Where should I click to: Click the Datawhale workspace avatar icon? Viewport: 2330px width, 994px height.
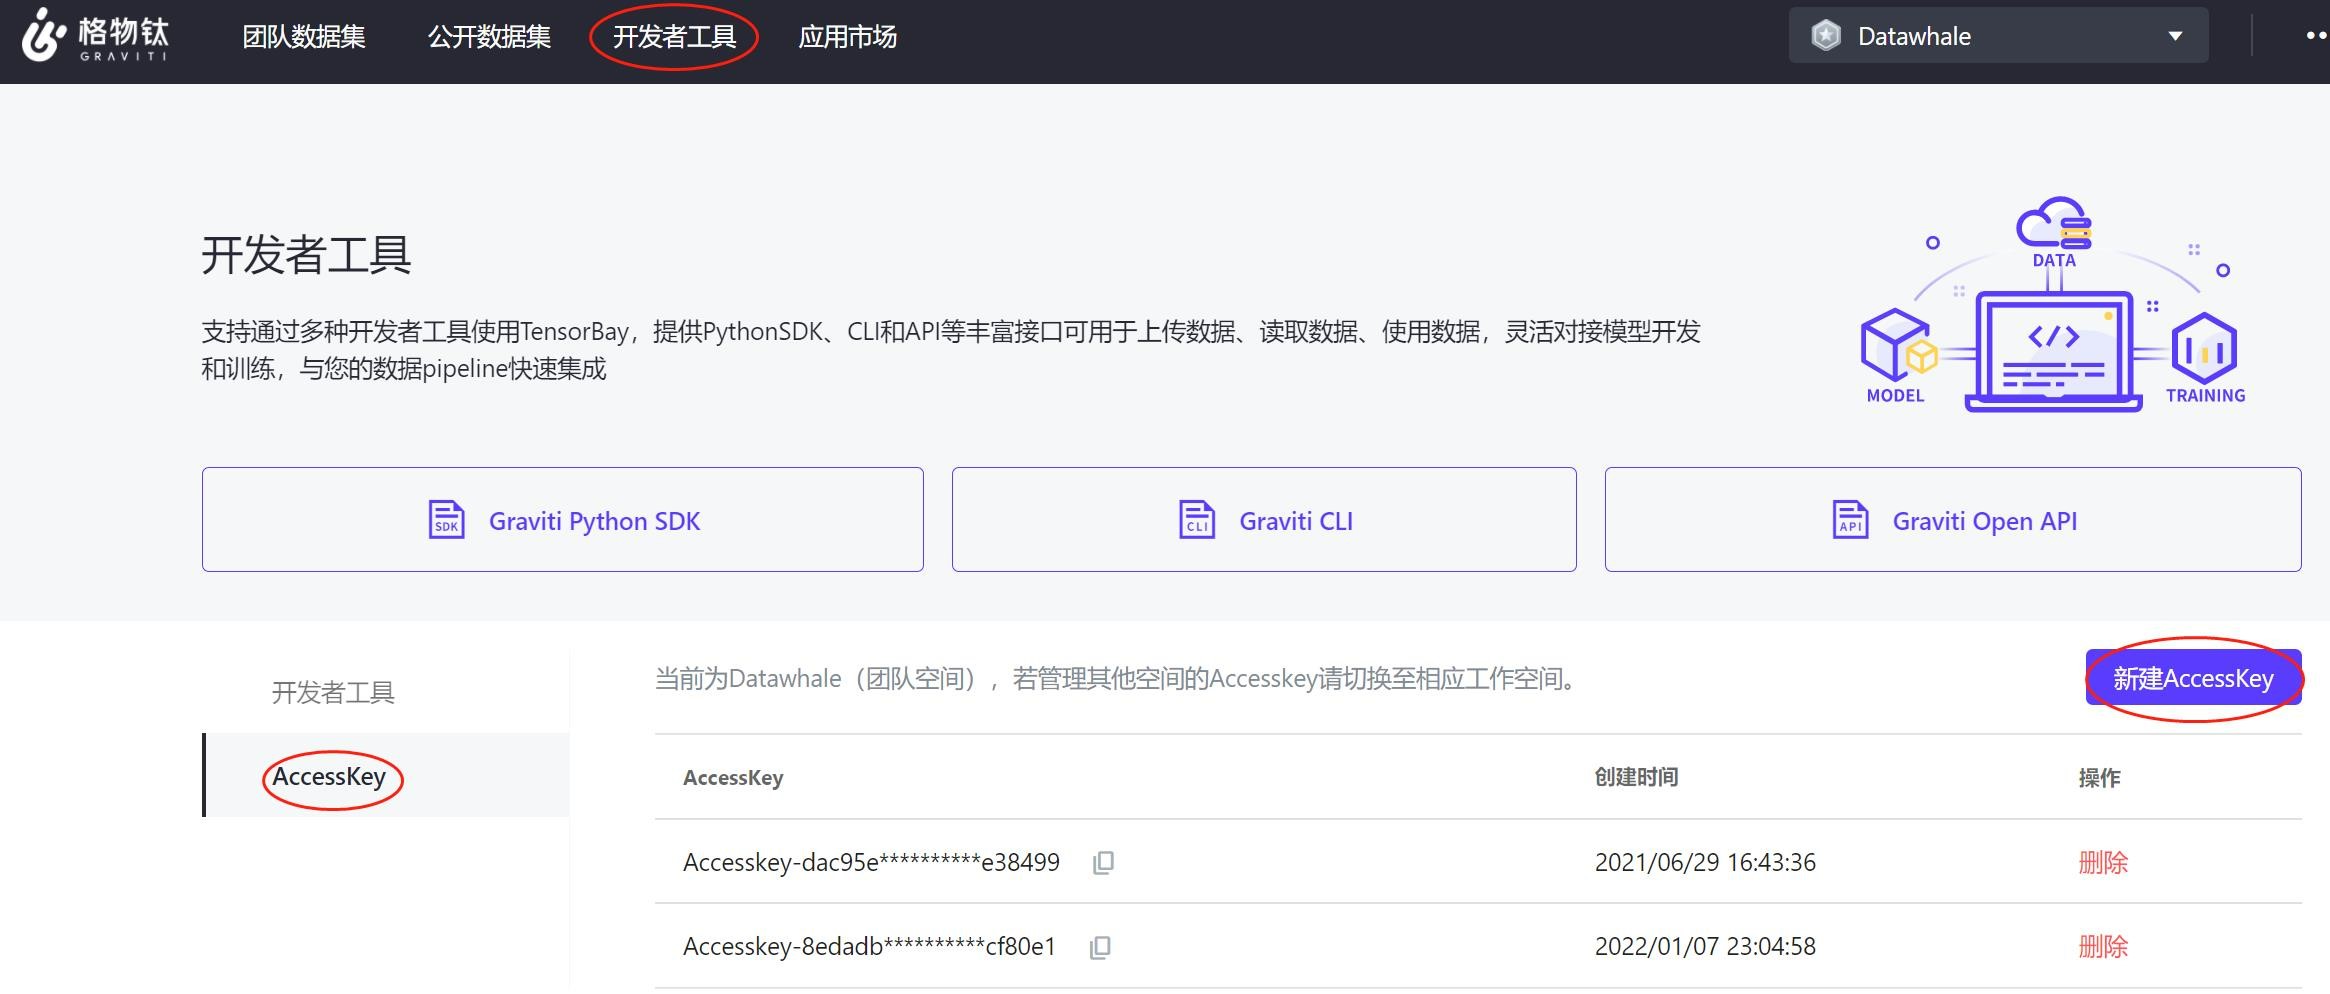1826,36
